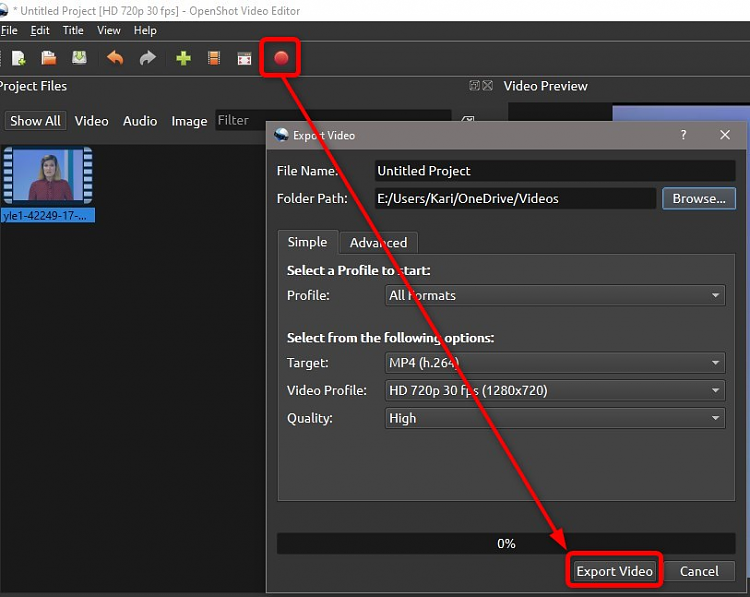Click the help question mark in Export dialog
750x597 pixels.
[683, 135]
